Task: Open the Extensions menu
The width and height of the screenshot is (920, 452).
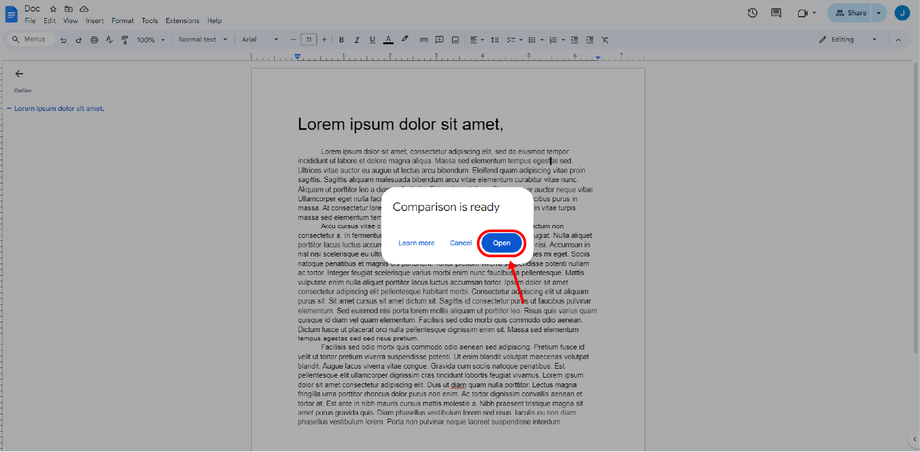Action: [x=182, y=20]
